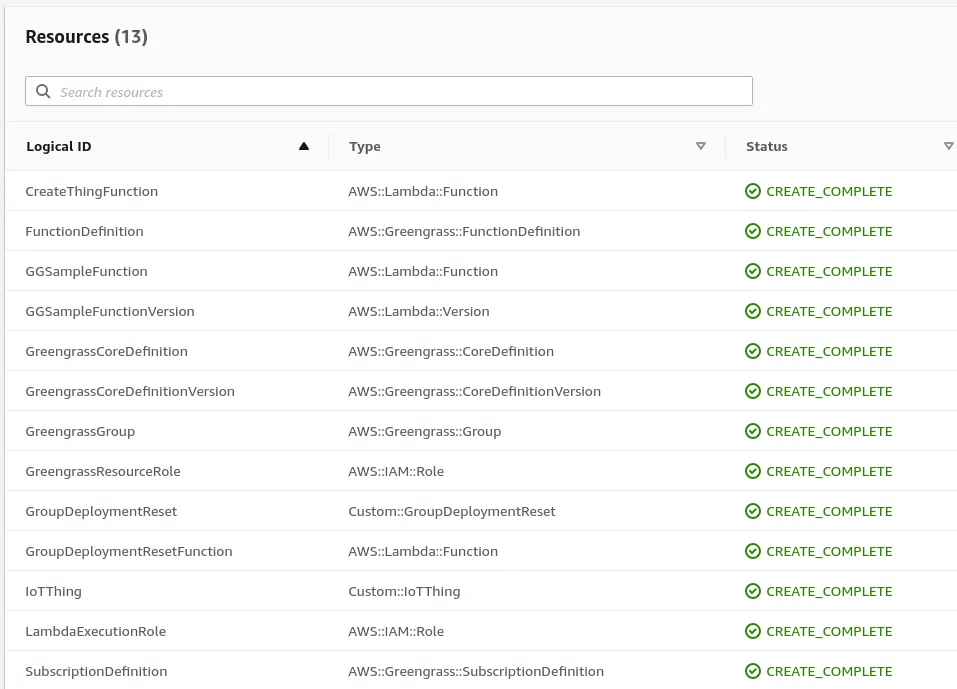Click CREATE_COMPLETE text for SubscriptionDefinition
Viewport: 957px width, 689px height.
[x=829, y=671]
